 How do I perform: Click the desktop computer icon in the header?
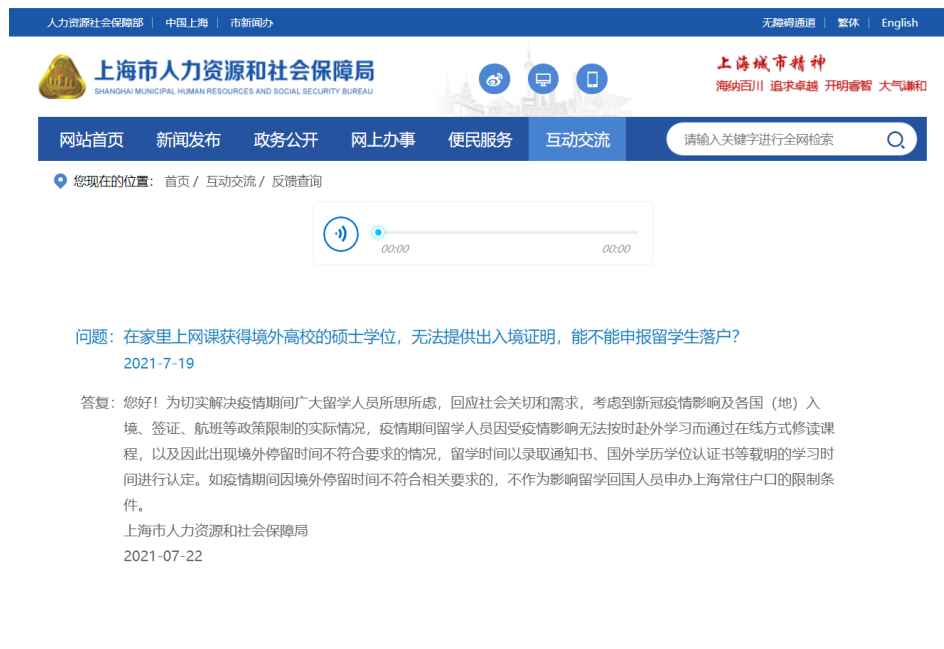543,79
